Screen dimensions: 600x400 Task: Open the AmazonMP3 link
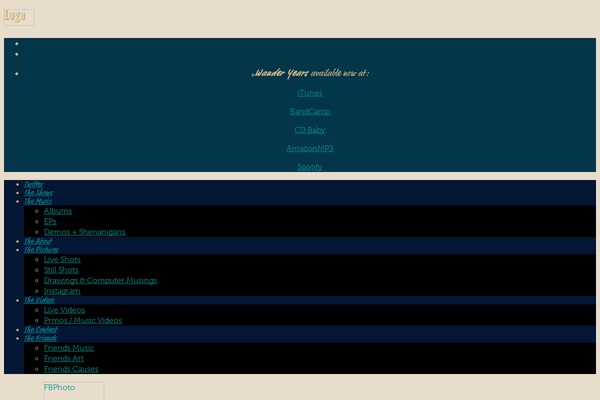[310, 148]
